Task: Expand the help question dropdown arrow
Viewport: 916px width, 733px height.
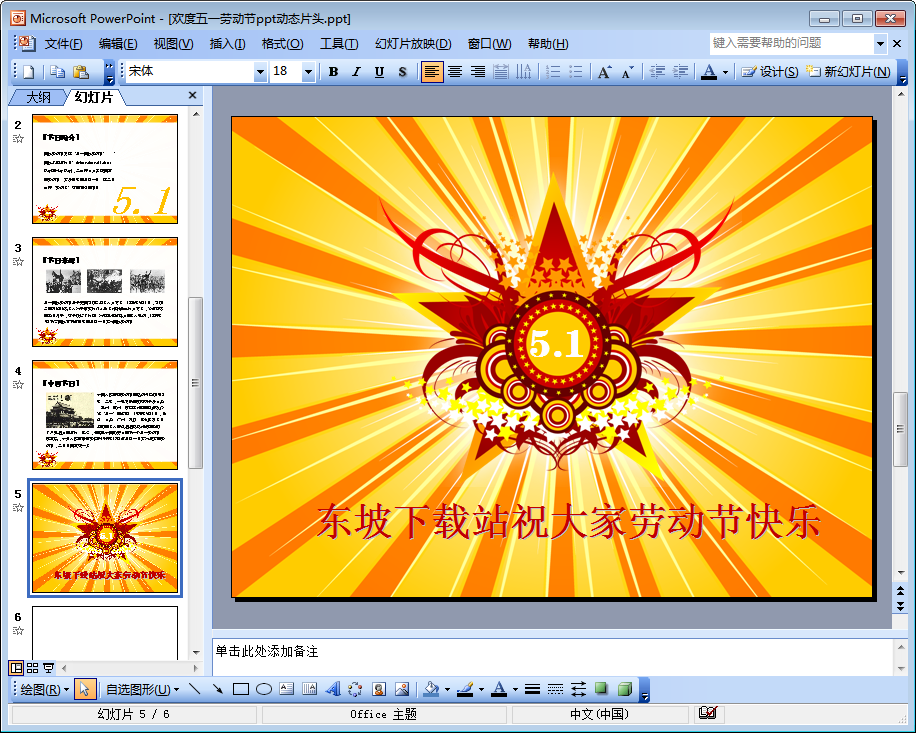Action: coord(880,44)
